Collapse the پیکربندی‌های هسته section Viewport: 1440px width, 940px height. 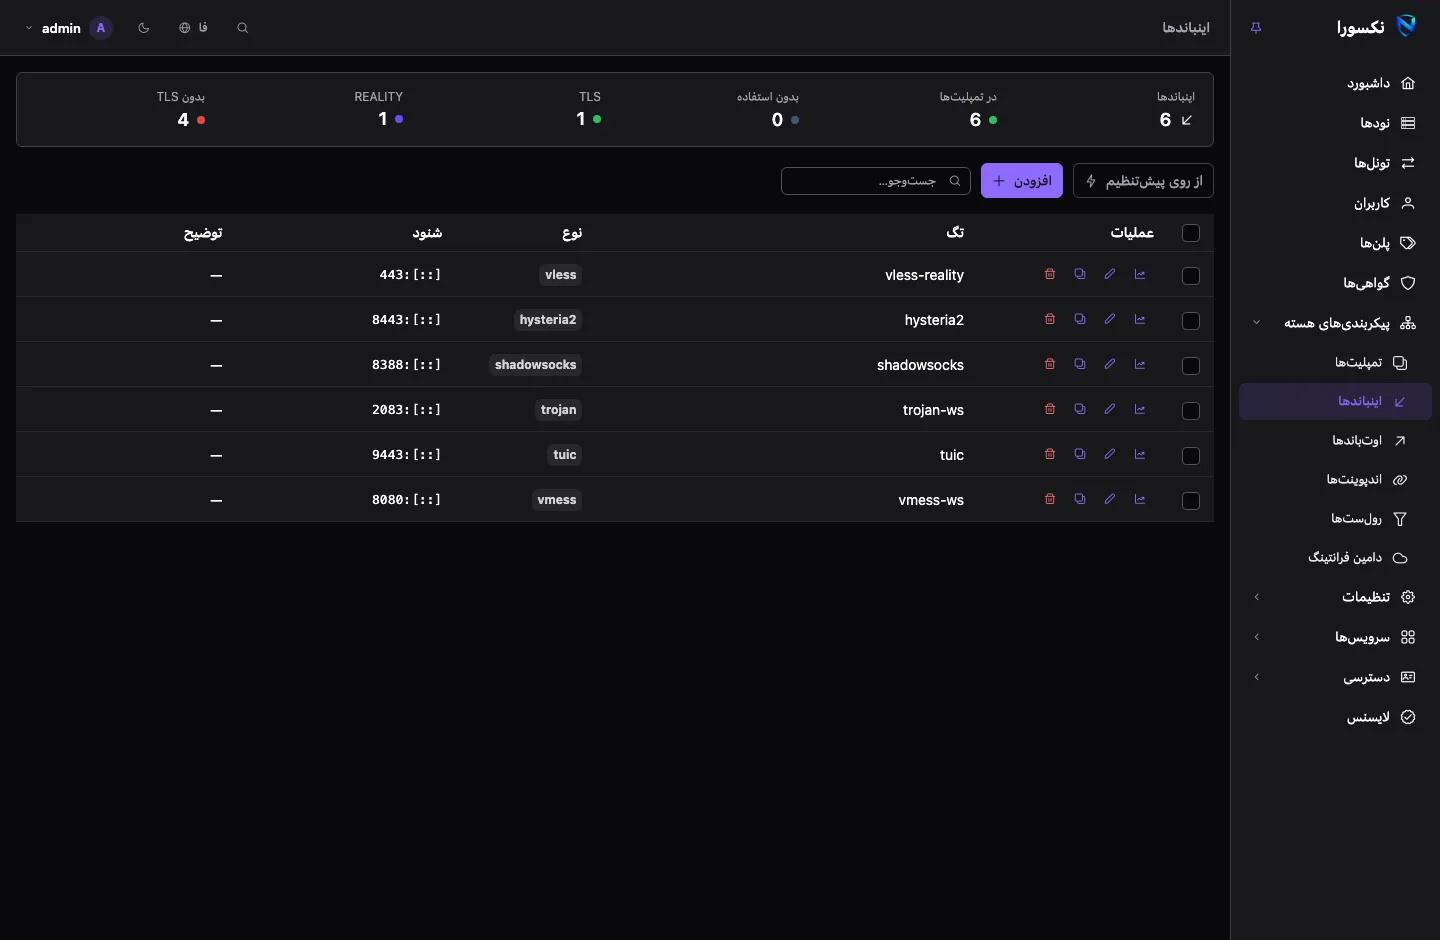[1335, 323]
